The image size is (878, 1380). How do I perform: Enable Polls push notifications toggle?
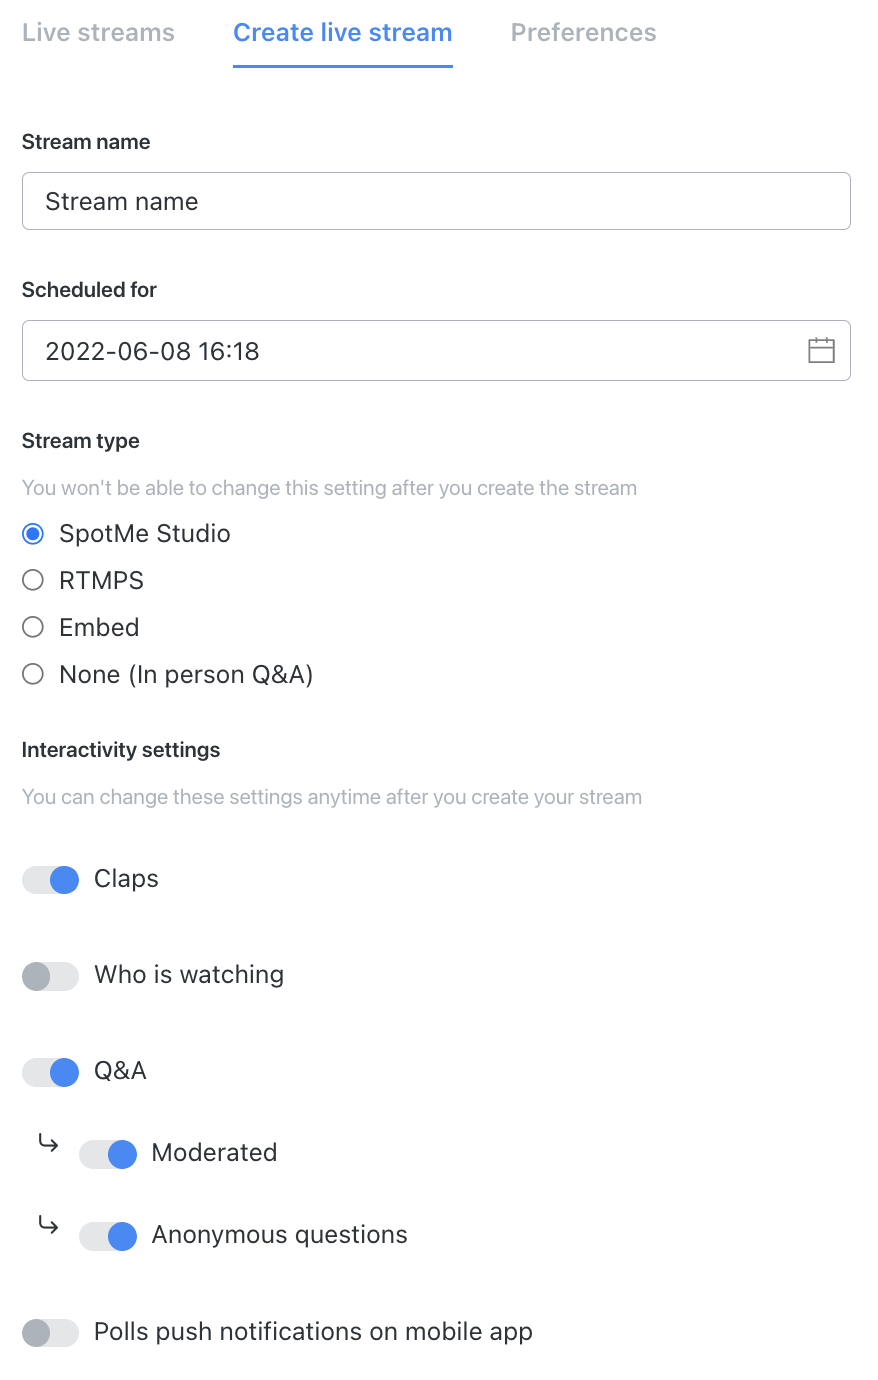(50, 1332)
